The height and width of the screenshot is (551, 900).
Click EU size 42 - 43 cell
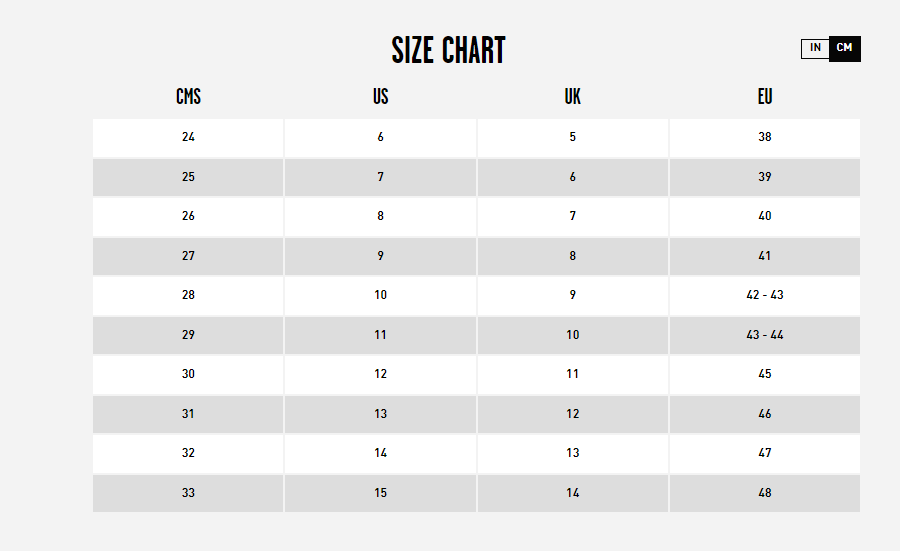(x=765, y=296)
